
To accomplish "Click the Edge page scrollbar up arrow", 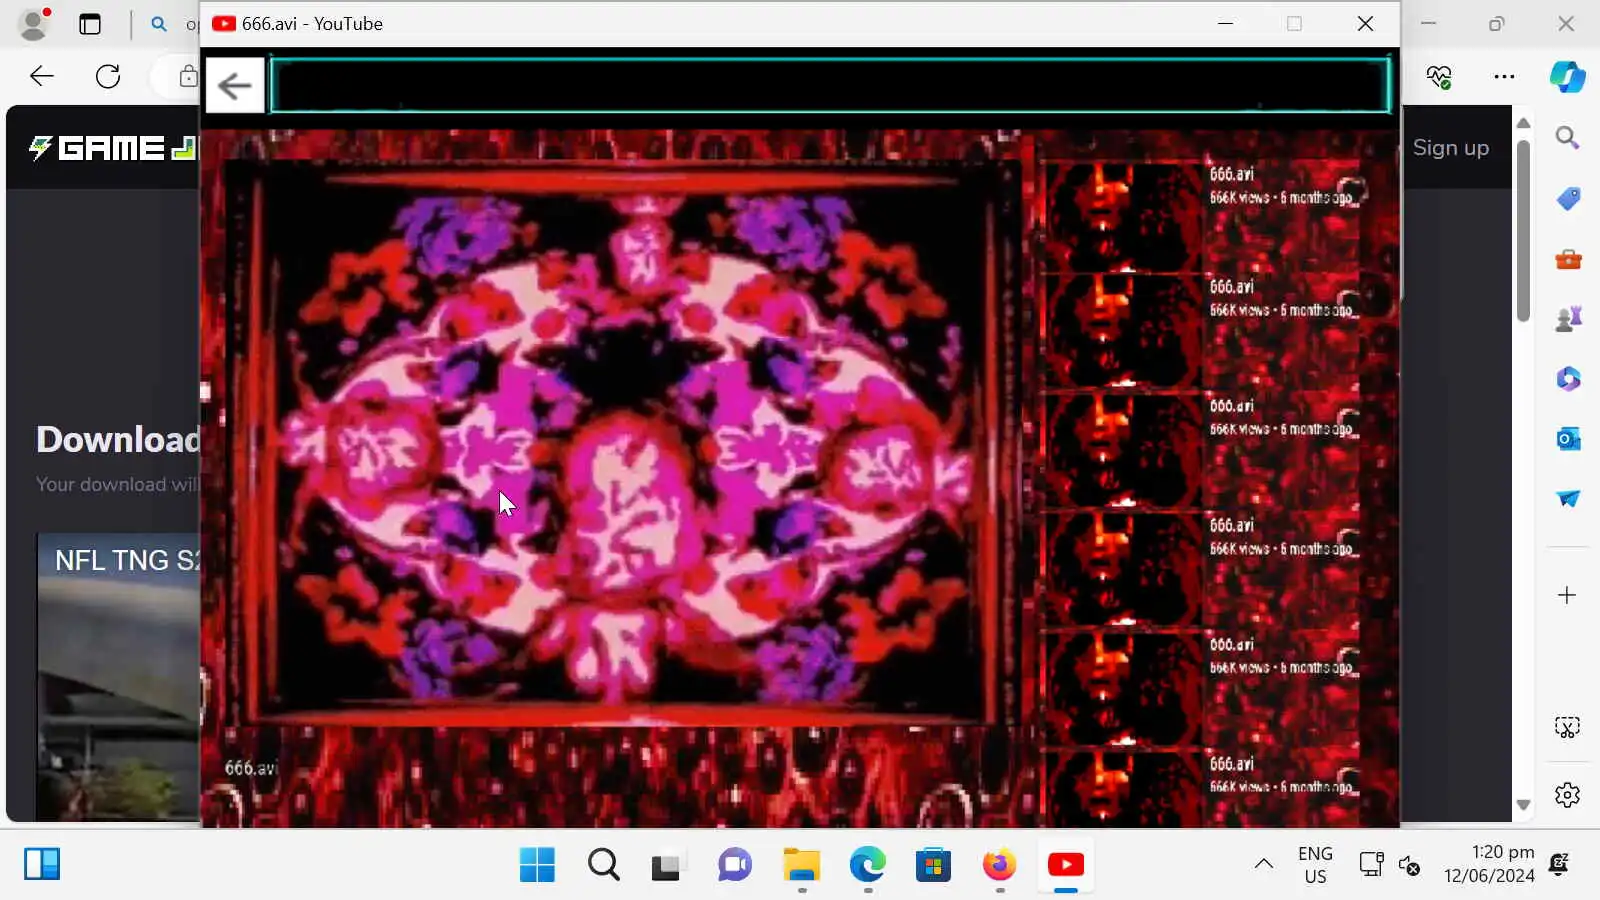I will click(x=1523, y=123).
